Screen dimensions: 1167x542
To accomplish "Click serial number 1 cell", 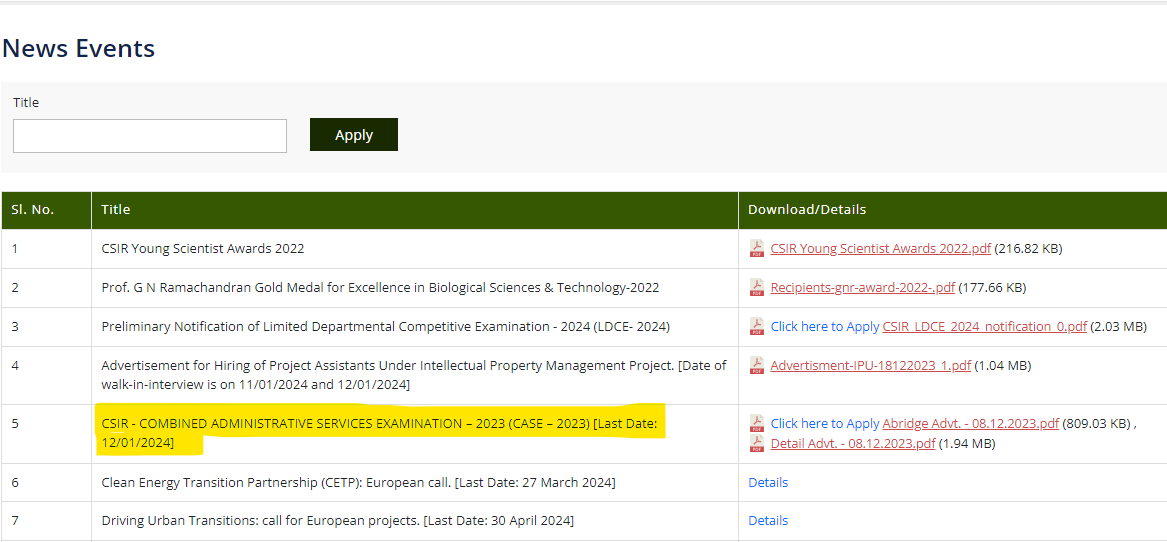I will pyautogui.click(x=46, y=249).
